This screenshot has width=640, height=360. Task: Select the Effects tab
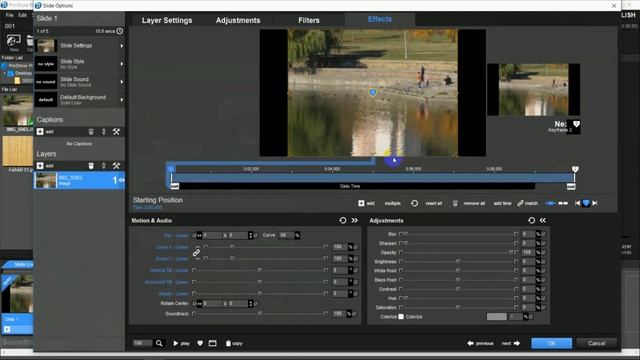pos(380,19)
